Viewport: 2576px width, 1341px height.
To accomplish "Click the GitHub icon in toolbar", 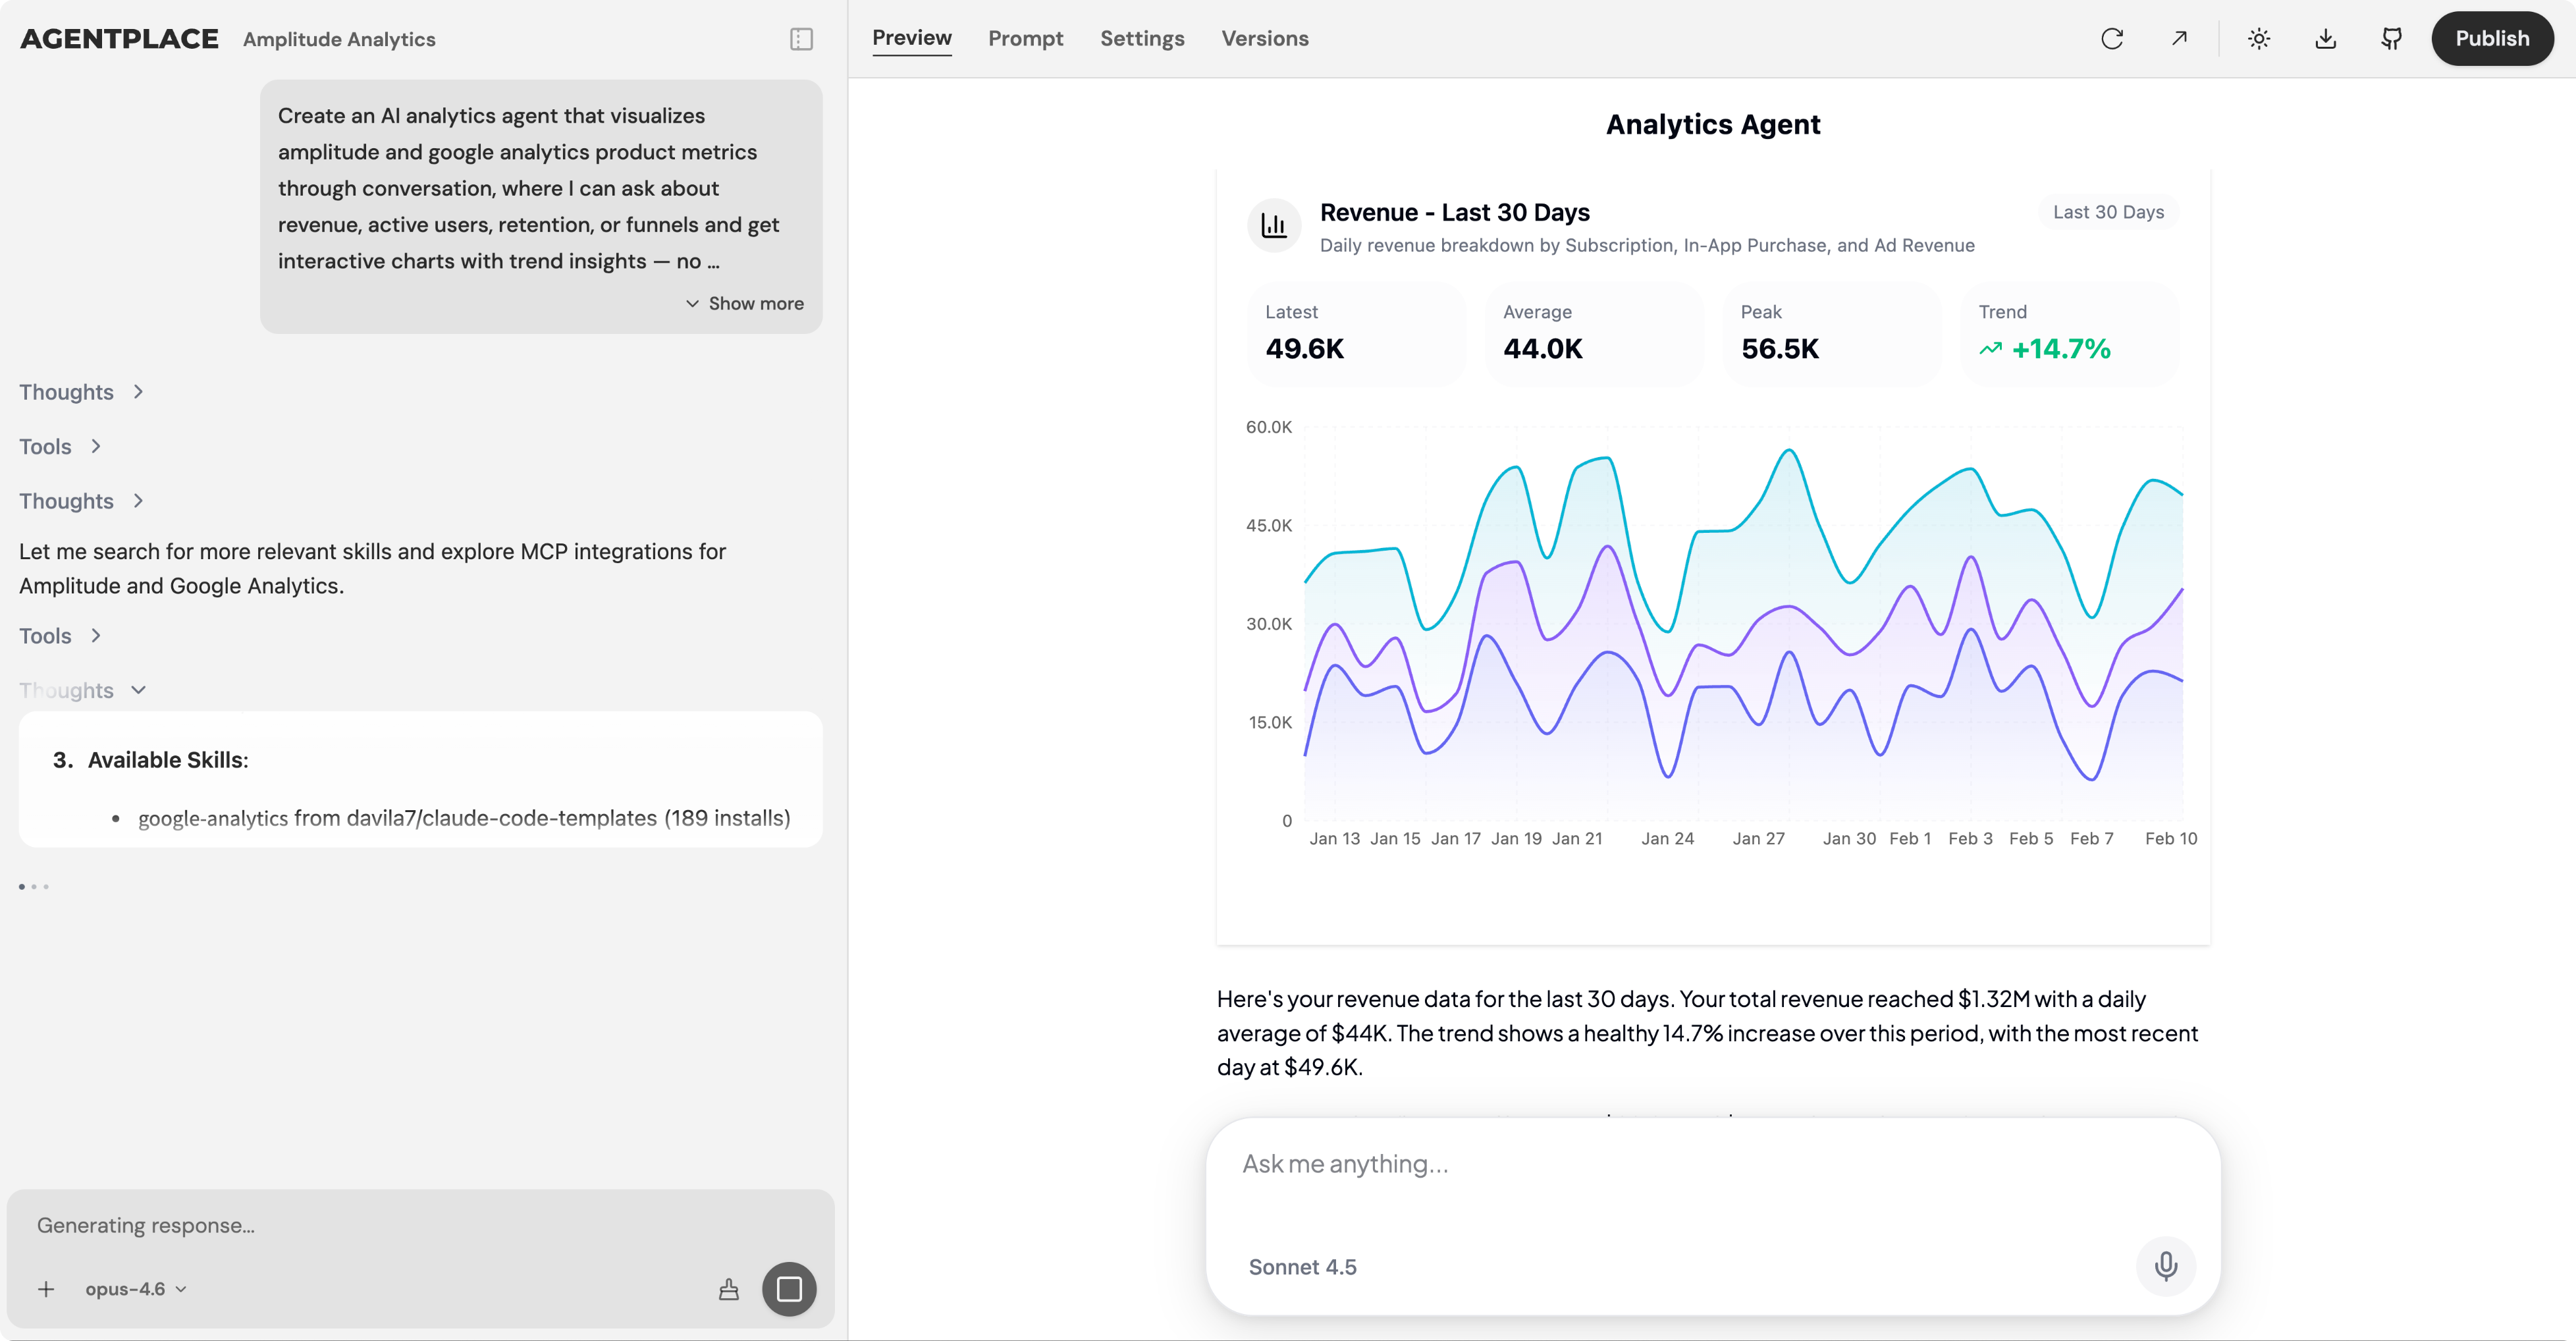I will pos(2391,39).
